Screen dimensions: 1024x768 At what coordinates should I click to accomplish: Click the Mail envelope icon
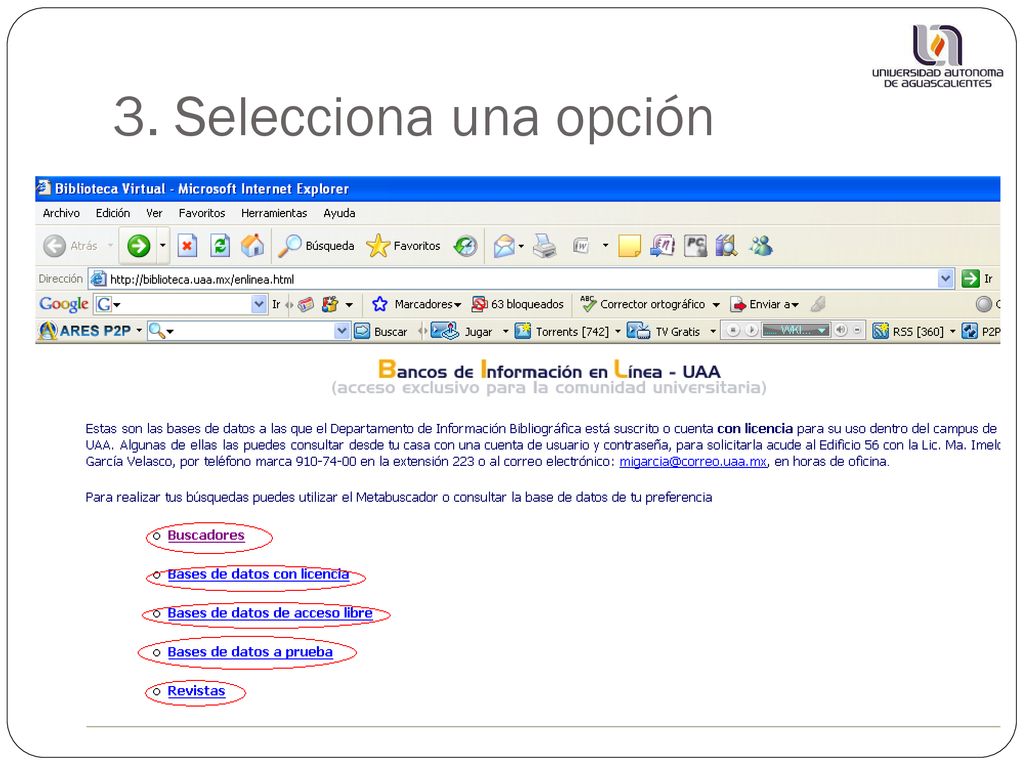coord(504,246)
